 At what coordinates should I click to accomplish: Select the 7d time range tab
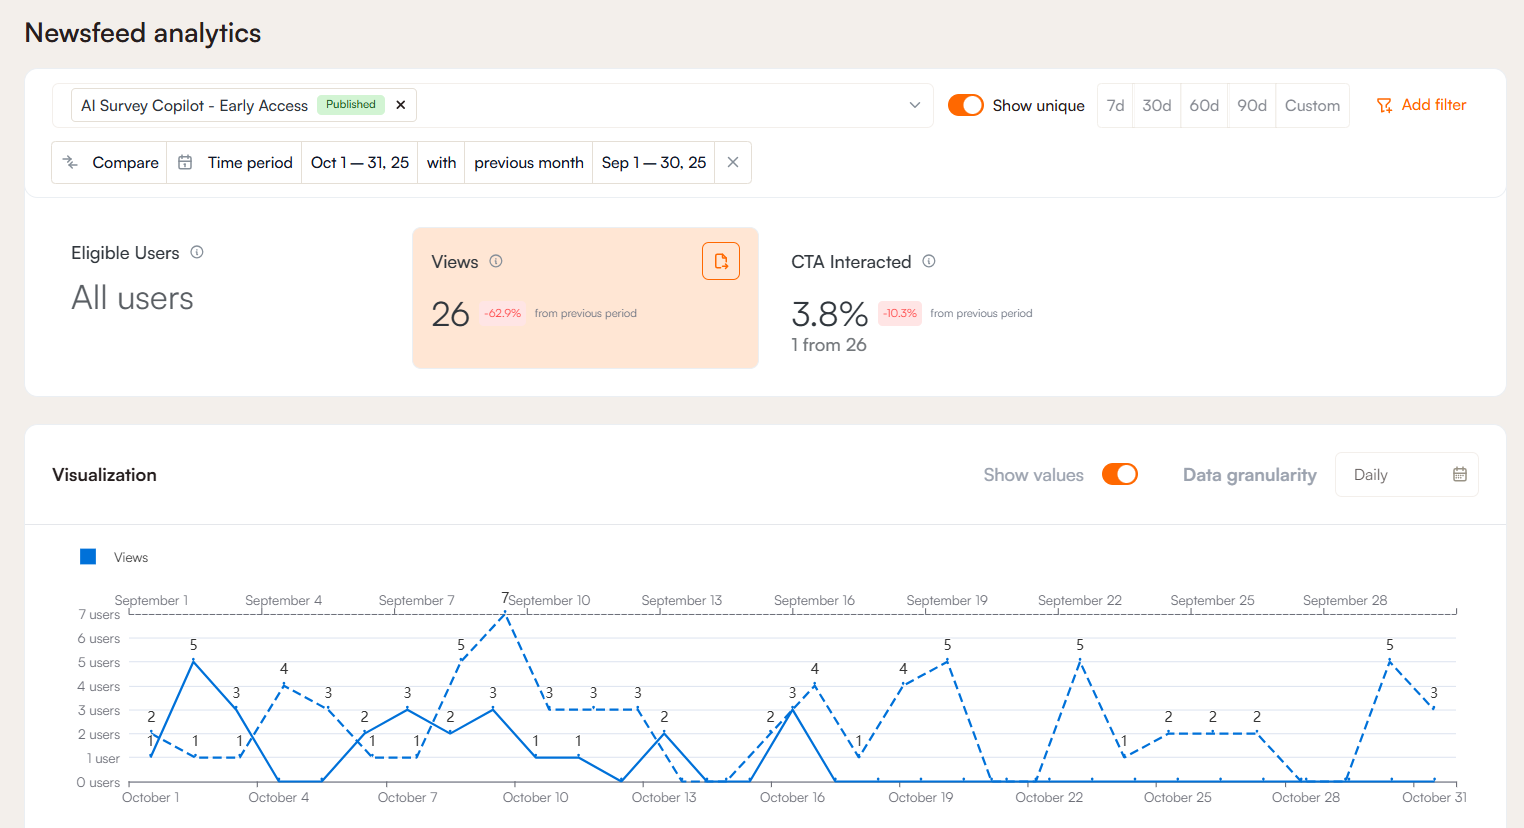point(1115,105)
